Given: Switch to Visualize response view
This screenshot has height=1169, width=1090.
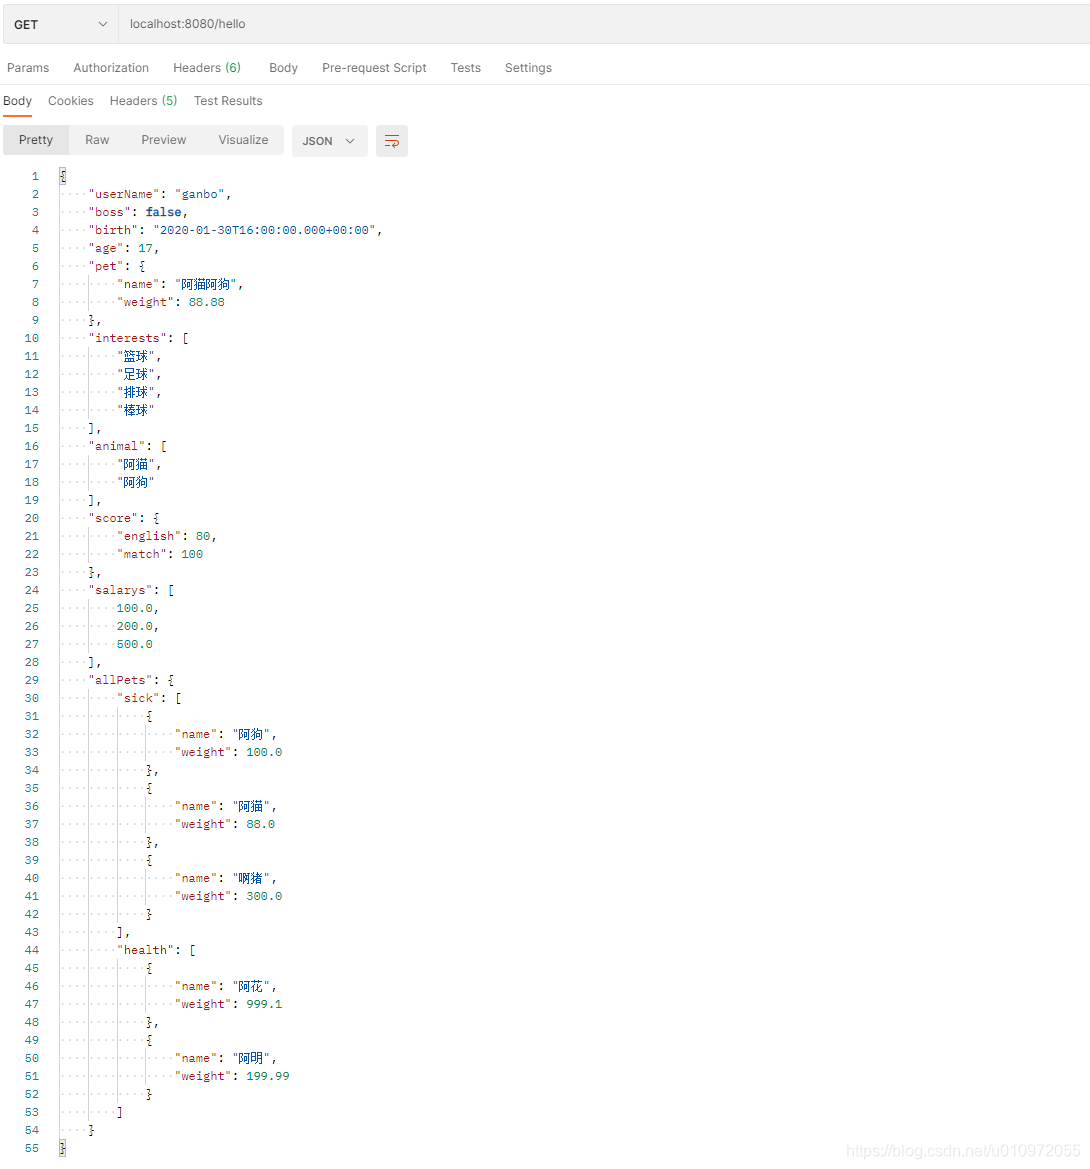Looking at the screenshot, I should (243, 140).
